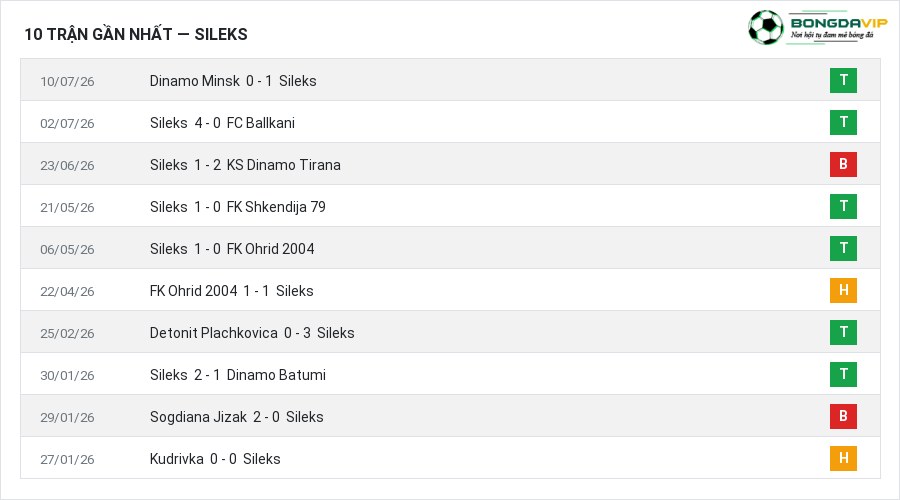Select the Sileks 1 - 0 FK Shkendija 79 row
Viewport: 900px width, 500px height.
pyautogui.click(x=451, y=206)
